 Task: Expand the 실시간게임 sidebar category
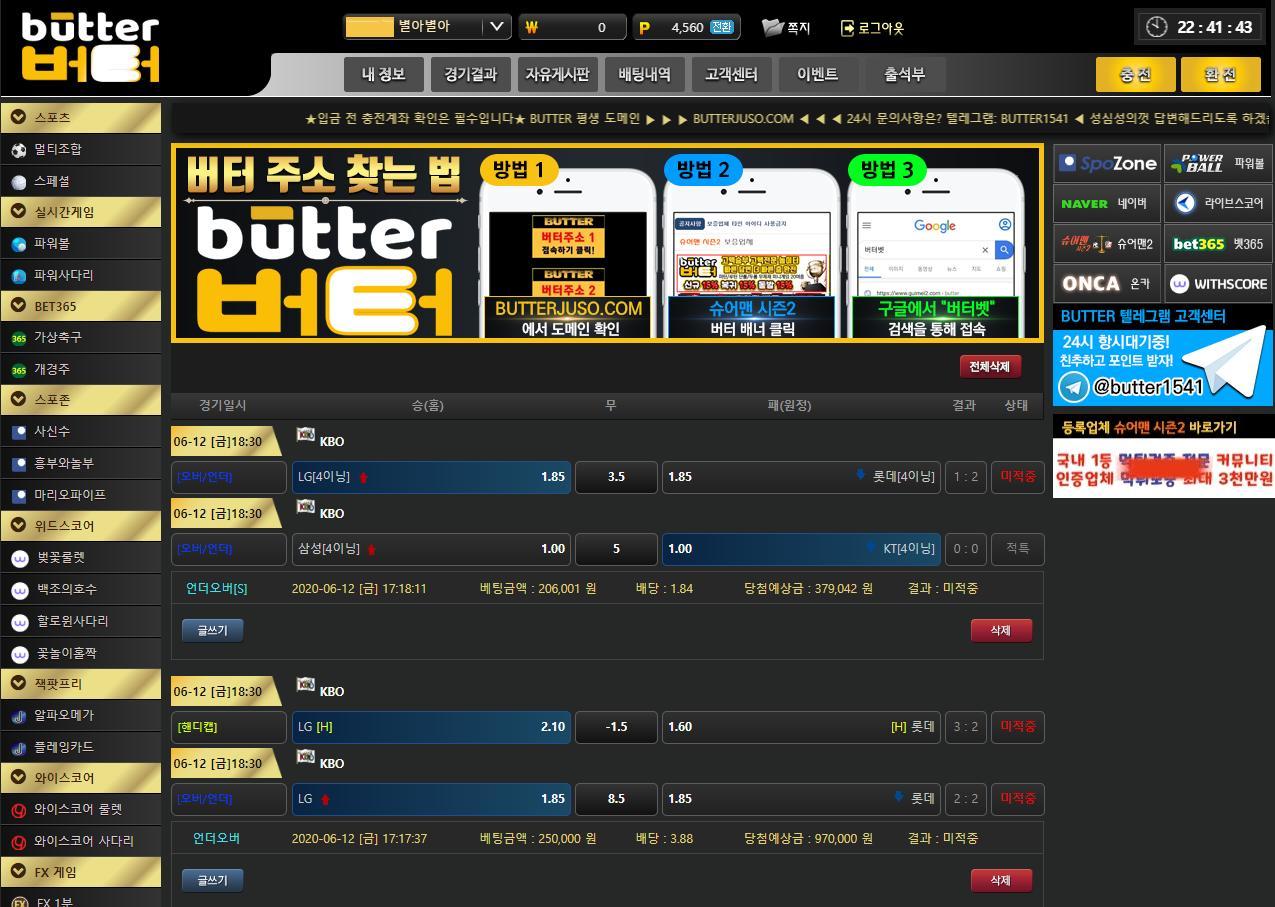18,212
